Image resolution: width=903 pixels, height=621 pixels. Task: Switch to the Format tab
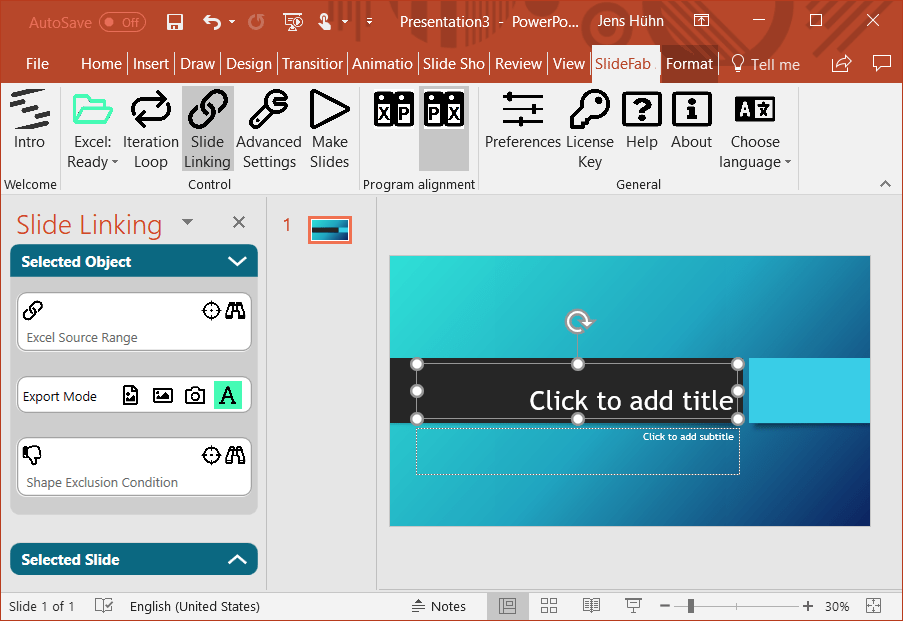pyautogui.click(x=689, y=63)
